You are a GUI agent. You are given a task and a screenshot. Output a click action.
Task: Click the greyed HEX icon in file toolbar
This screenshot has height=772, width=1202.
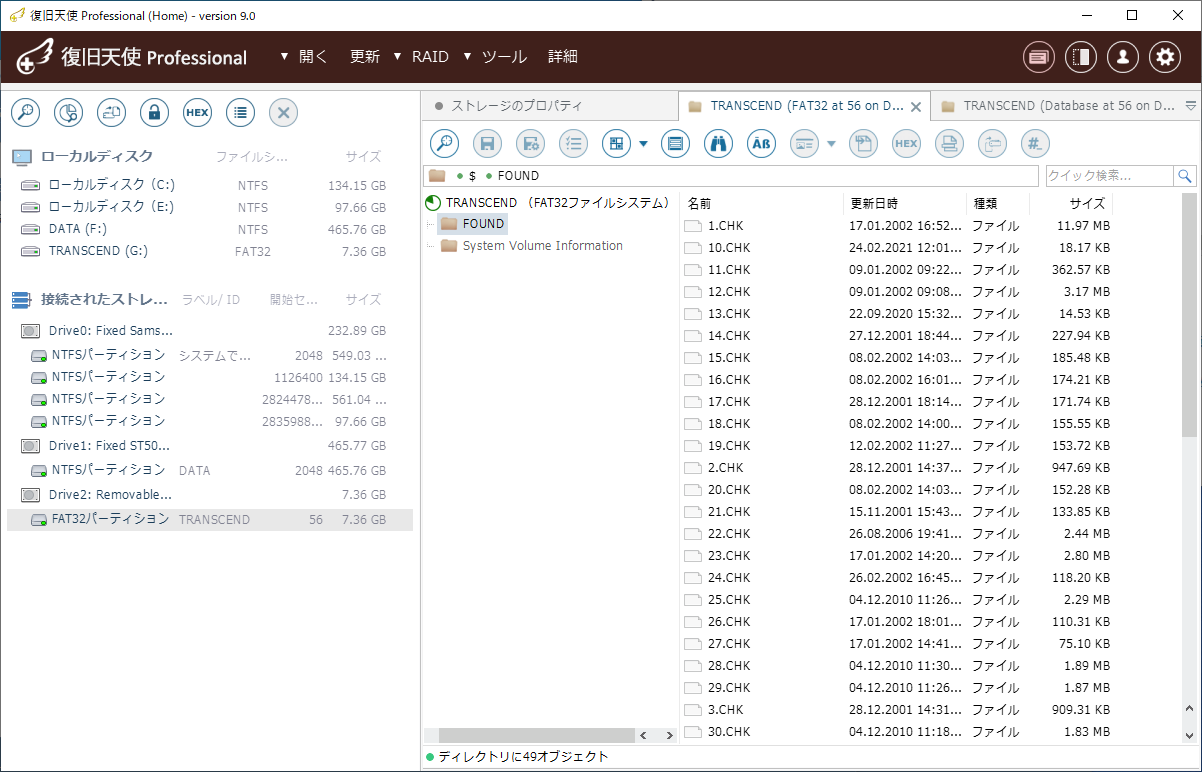coord(906,144)
